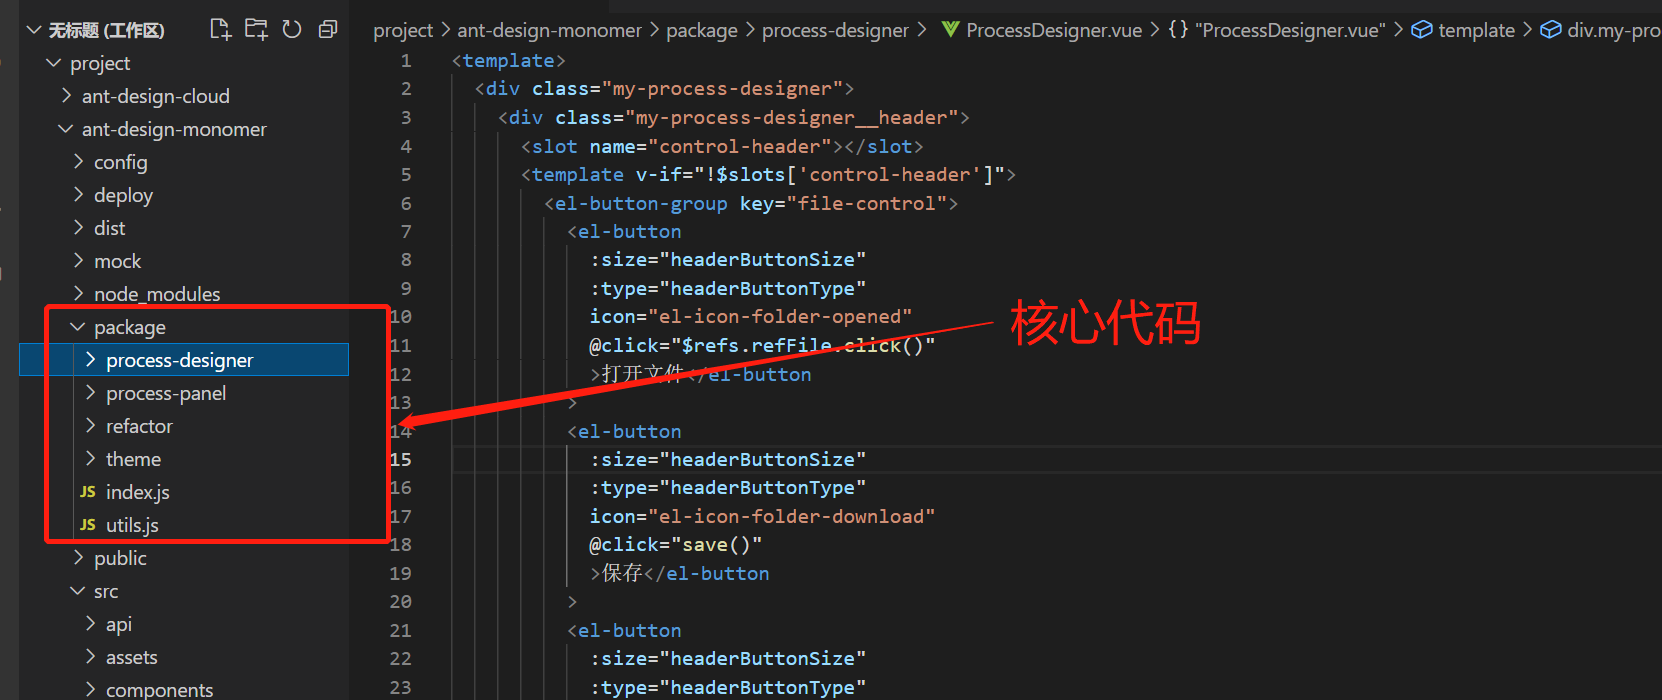Click the 保存 button text line
Viewport: 1662px width, 700px height.
(x=680, y=574)
